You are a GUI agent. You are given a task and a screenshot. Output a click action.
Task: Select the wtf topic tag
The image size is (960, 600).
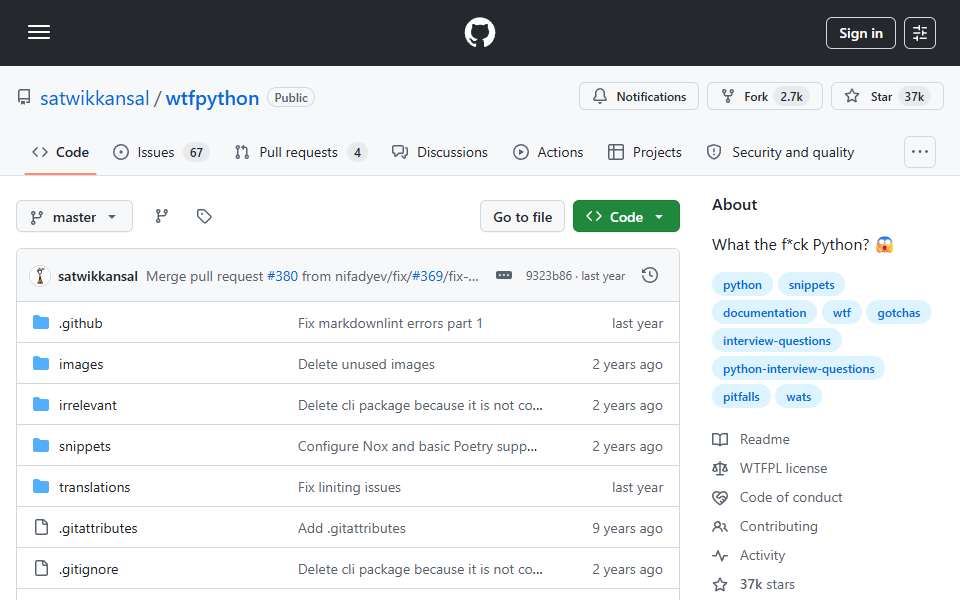click(x=841, y=313)
